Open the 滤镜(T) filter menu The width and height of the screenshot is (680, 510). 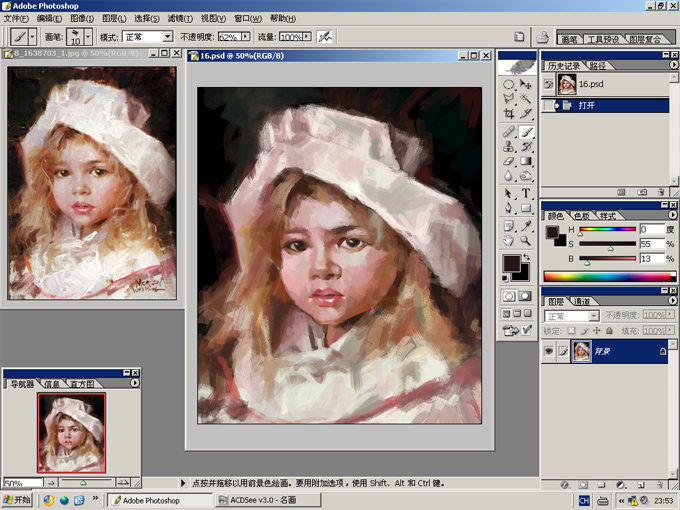point(180,18)
